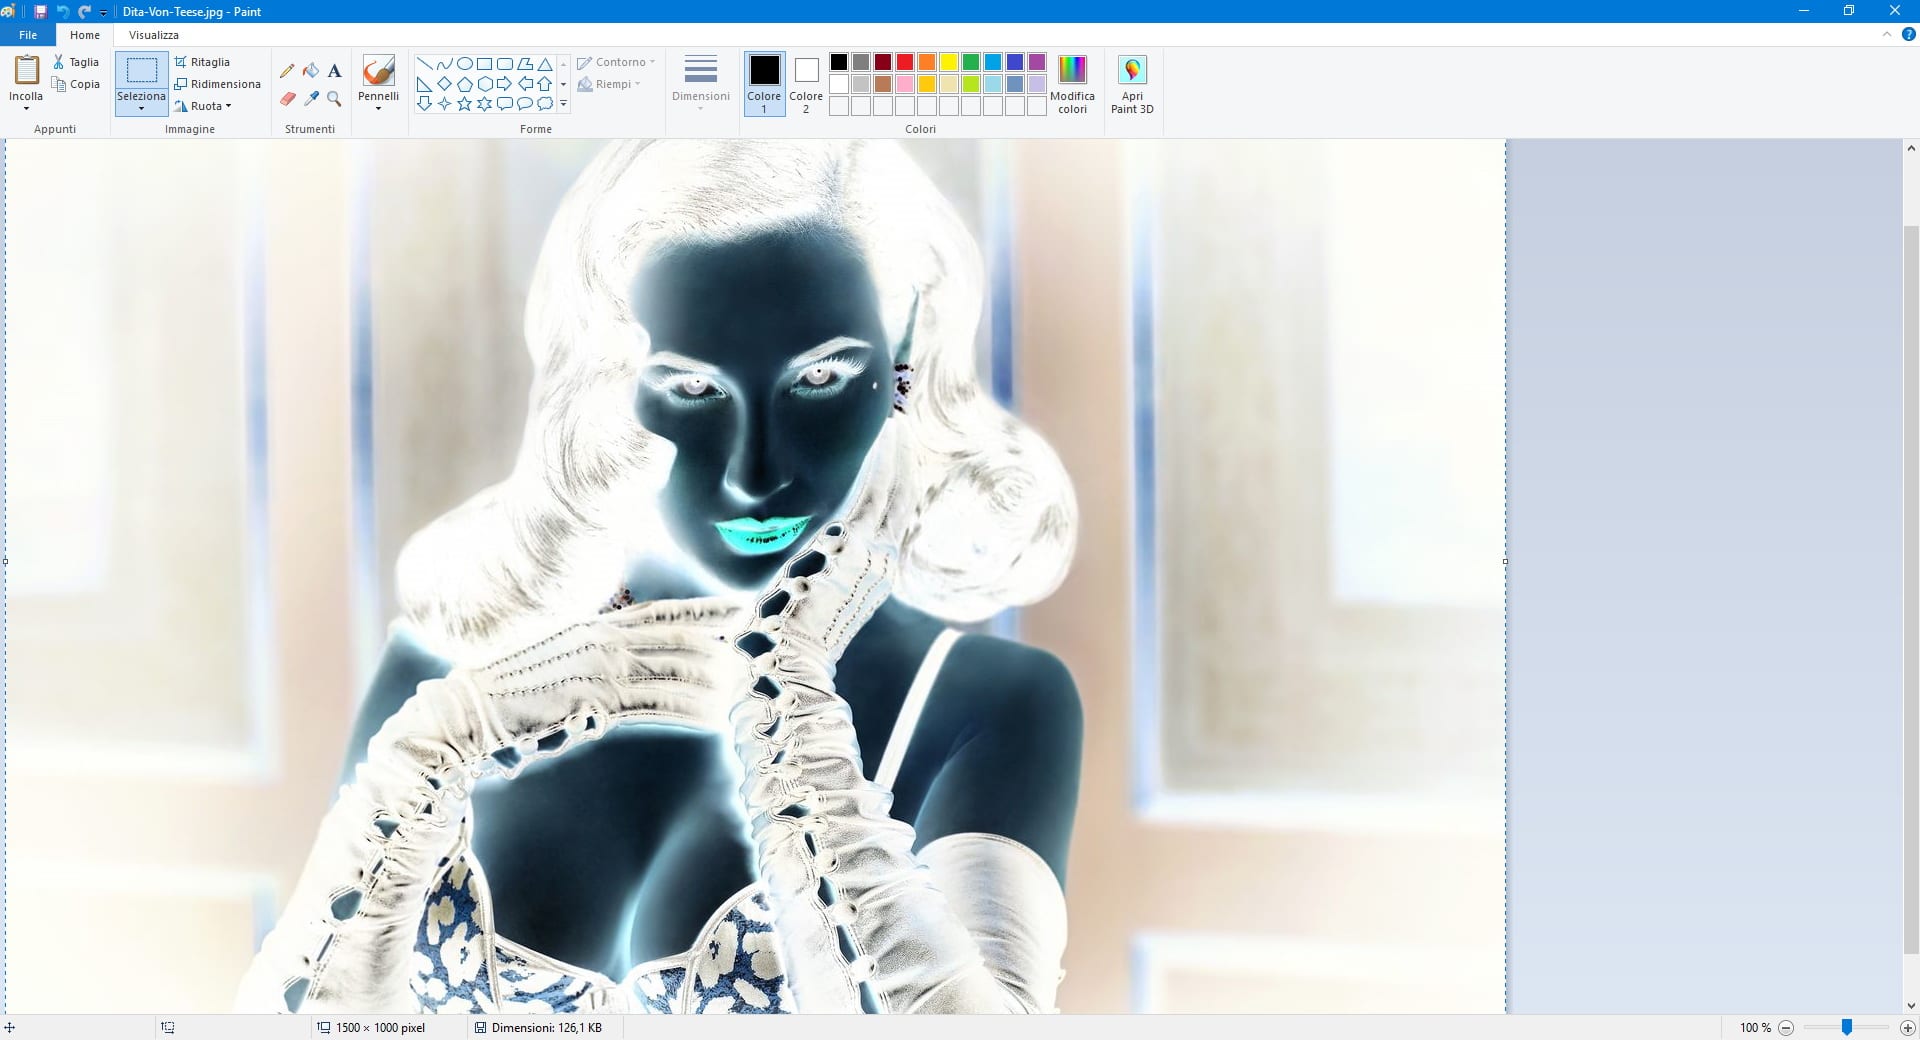Choose the five-point star shape
The width and height of the screenshot is (1920, 1040).
(464, 104)
